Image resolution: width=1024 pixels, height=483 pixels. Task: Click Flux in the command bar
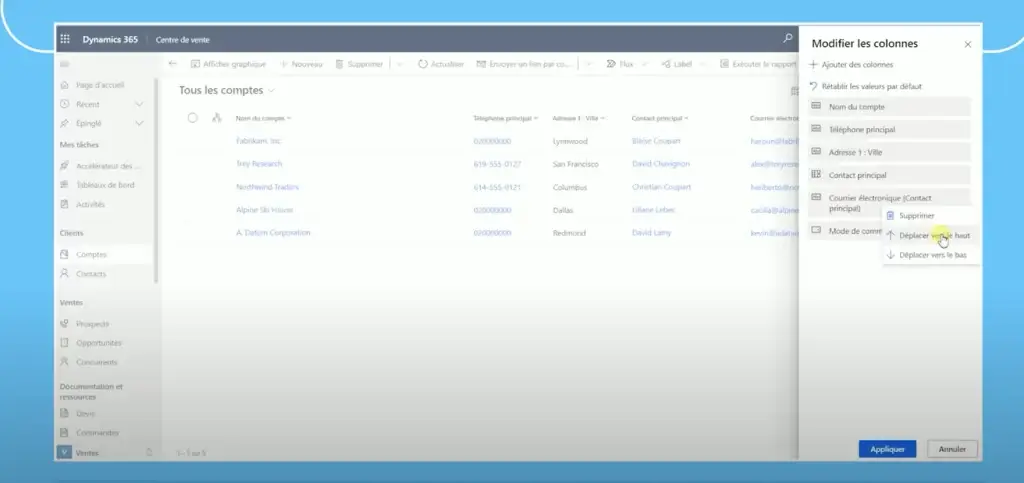[x=620, y=64]
